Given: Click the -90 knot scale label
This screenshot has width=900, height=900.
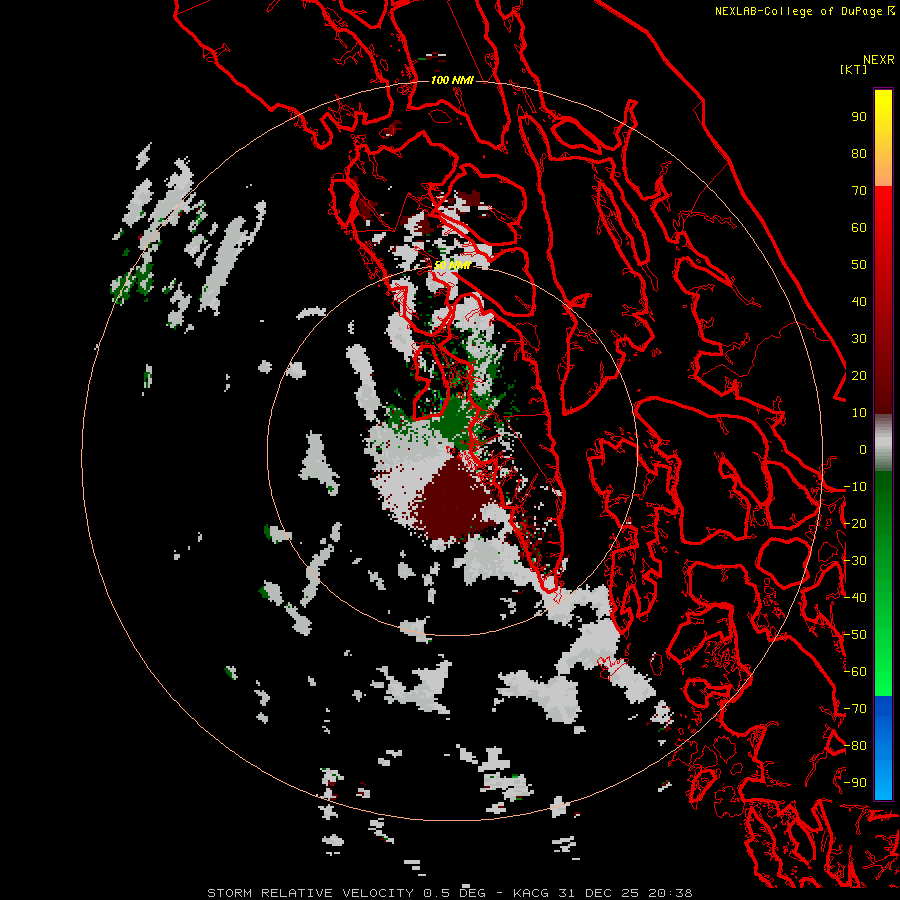Looking at the screenshot, I should 855,783.
